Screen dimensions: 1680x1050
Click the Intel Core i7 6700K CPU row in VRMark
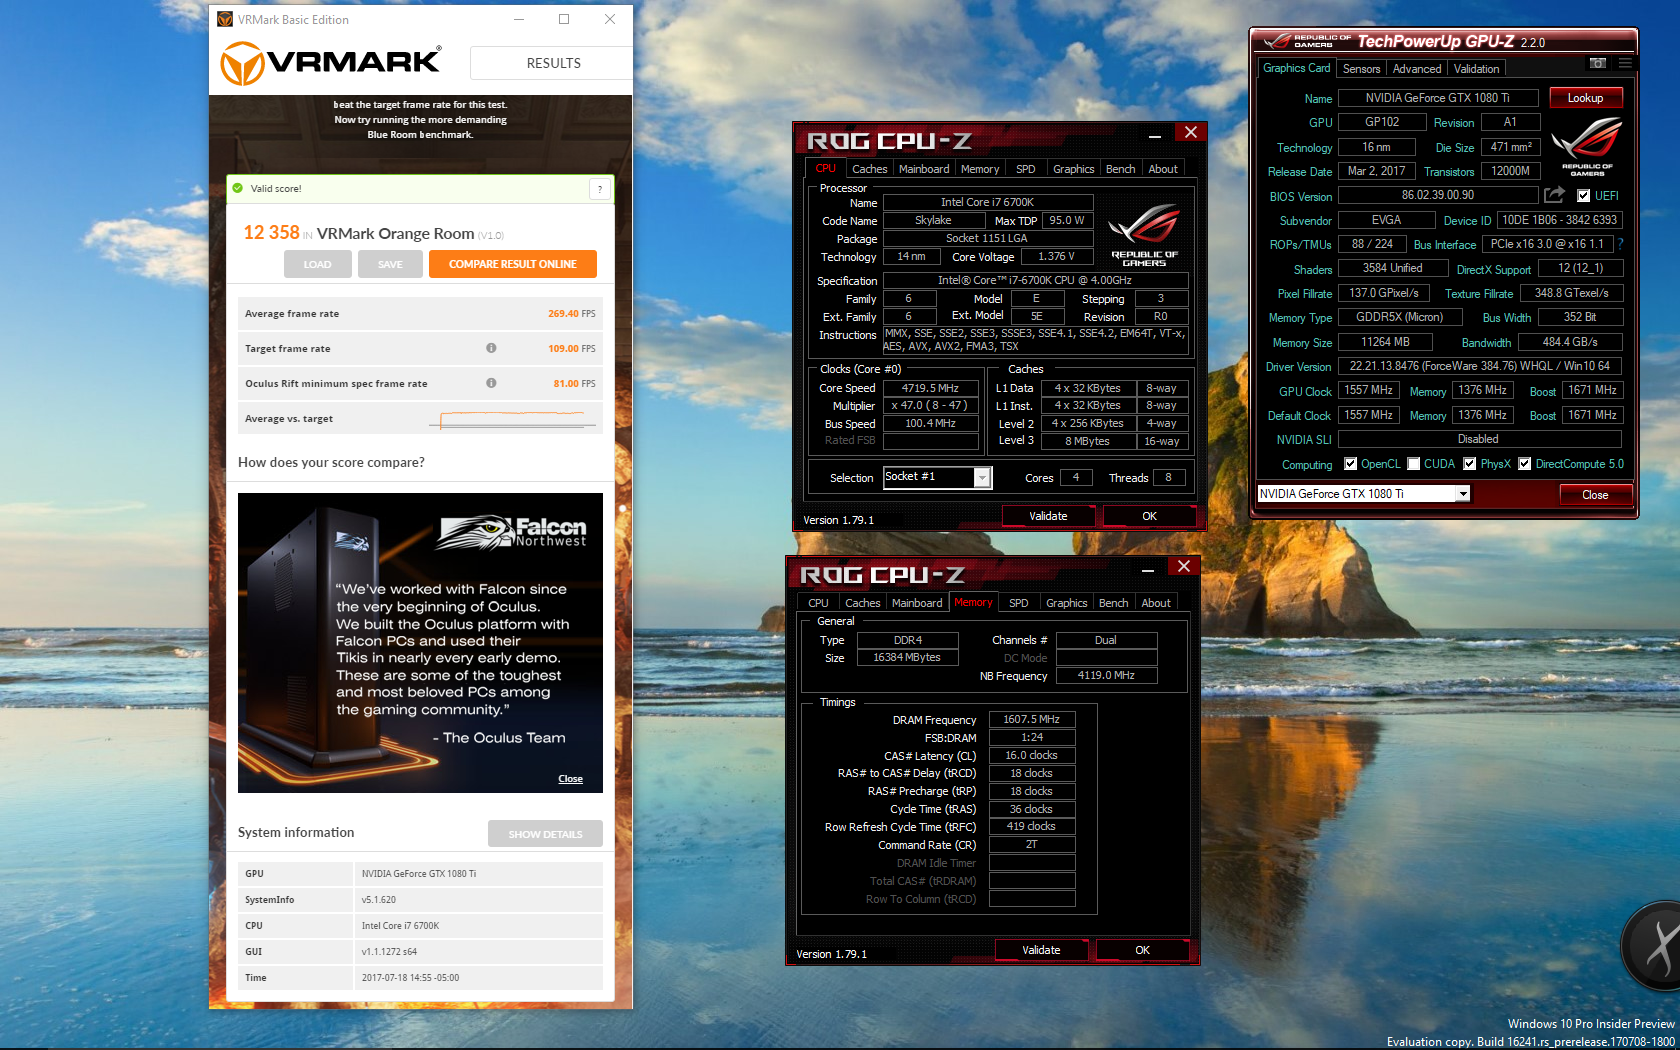(420, 926)
